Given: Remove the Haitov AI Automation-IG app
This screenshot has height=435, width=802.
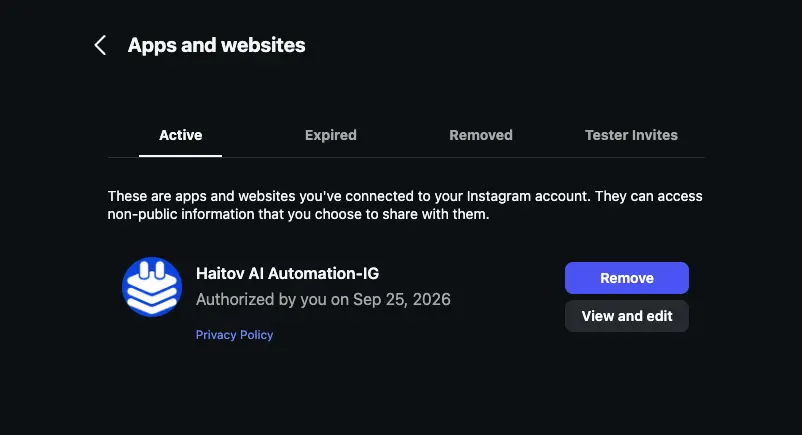Looking at the screenshot, I should coord(627,278).
